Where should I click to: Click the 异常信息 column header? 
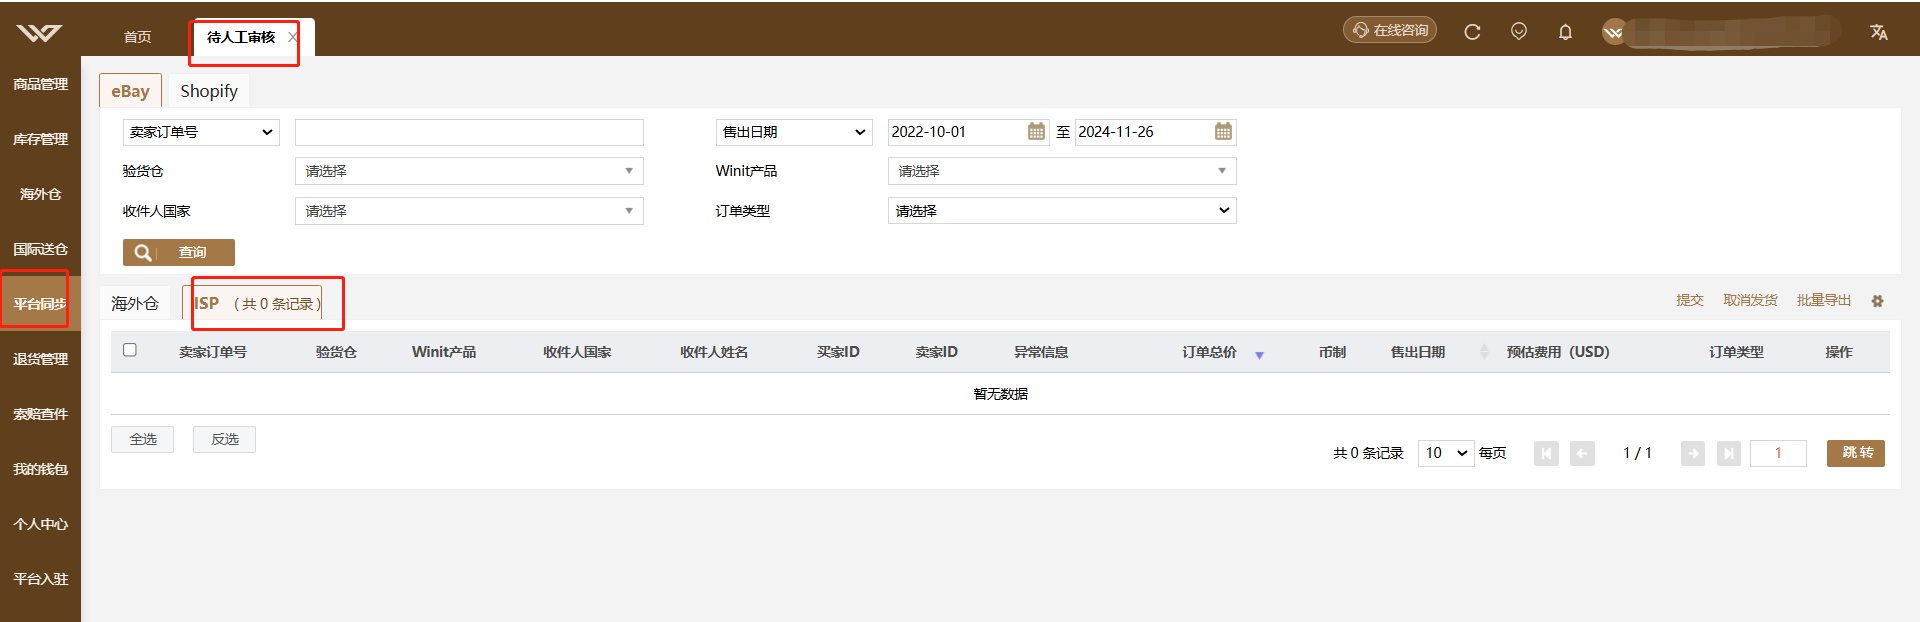[x=1041, y=352]
